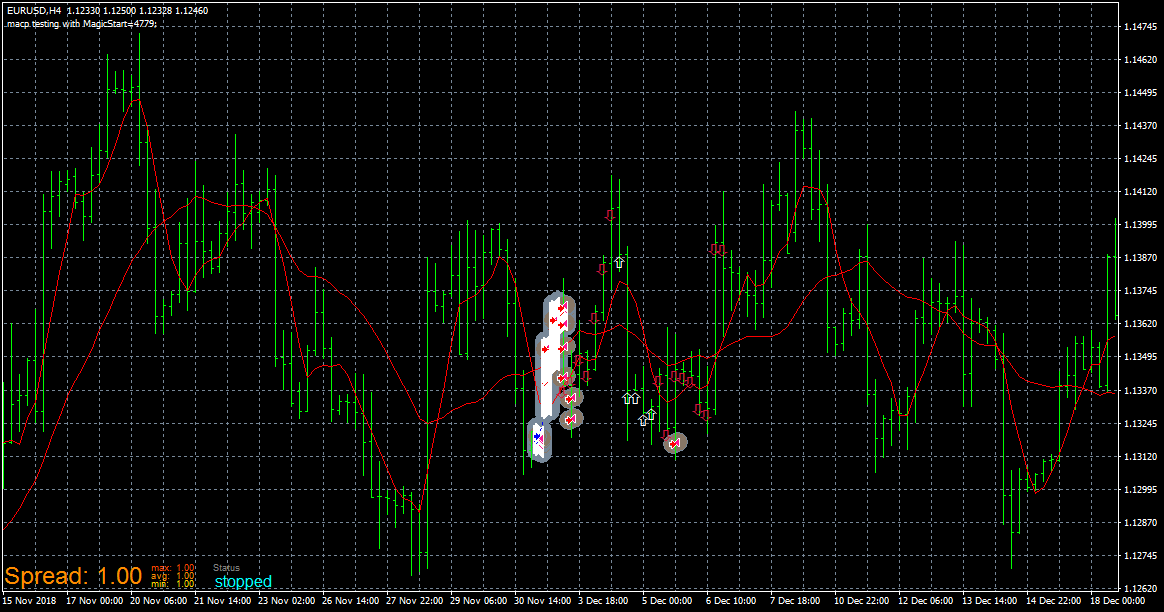This screenshot has height=612, width=1164.
Task: Click price label 1.14495 on the axis
Action: coord(1140,93)
